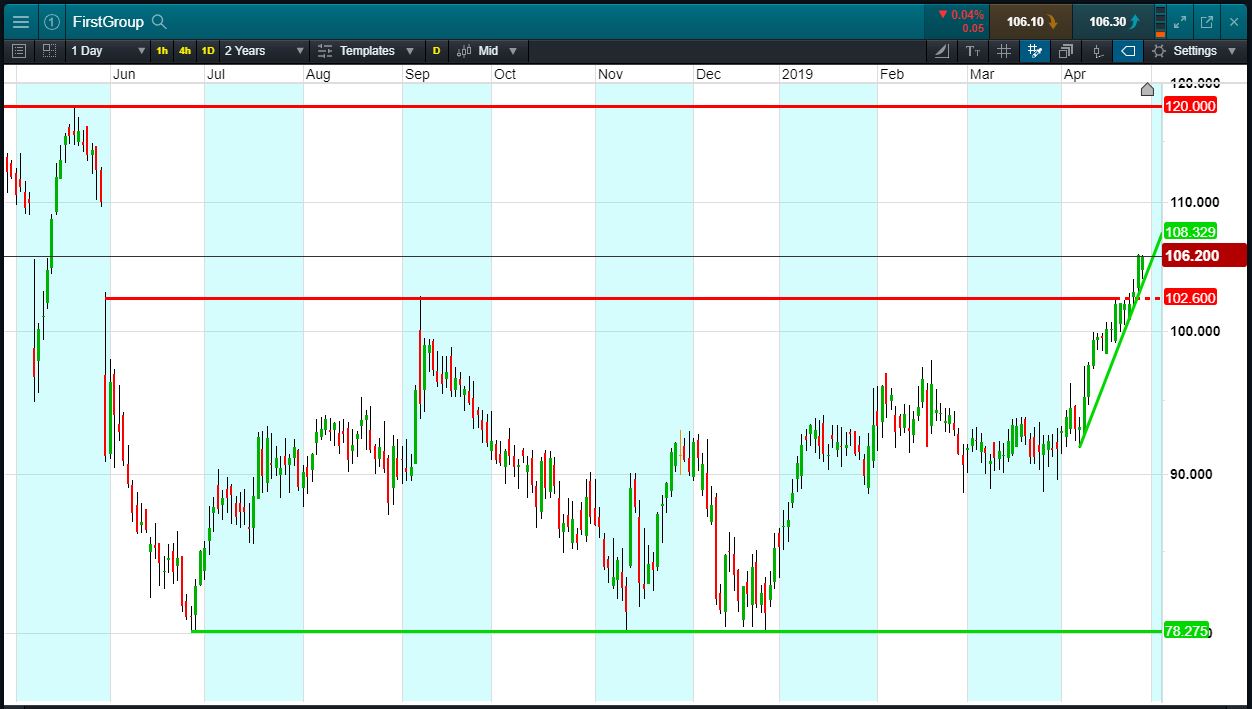Expand the 2 Years range dropdown
1252x709 pixels.
[264, 51]
